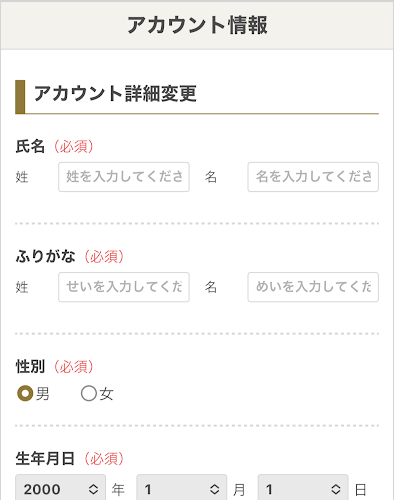Click the アカウント情報 page header
This screenshot has height=500, width=394.
coord(197,25)
